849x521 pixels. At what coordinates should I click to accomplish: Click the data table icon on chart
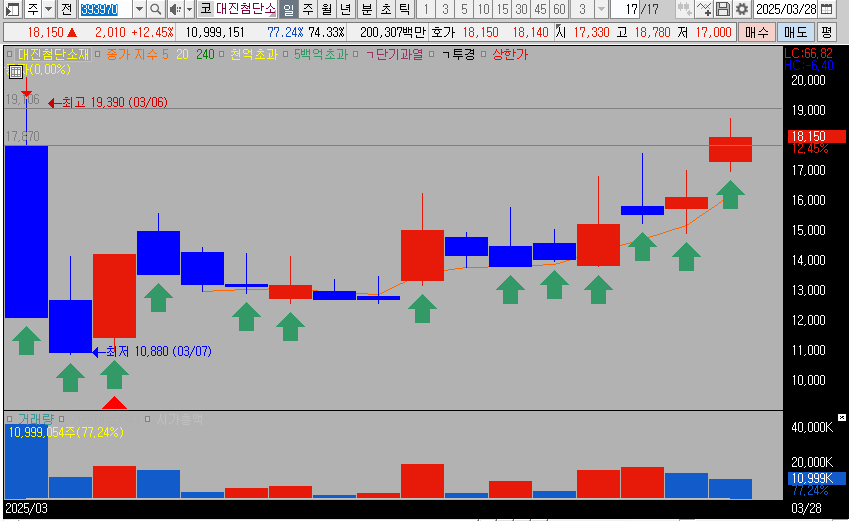click(x=16, y=71)
